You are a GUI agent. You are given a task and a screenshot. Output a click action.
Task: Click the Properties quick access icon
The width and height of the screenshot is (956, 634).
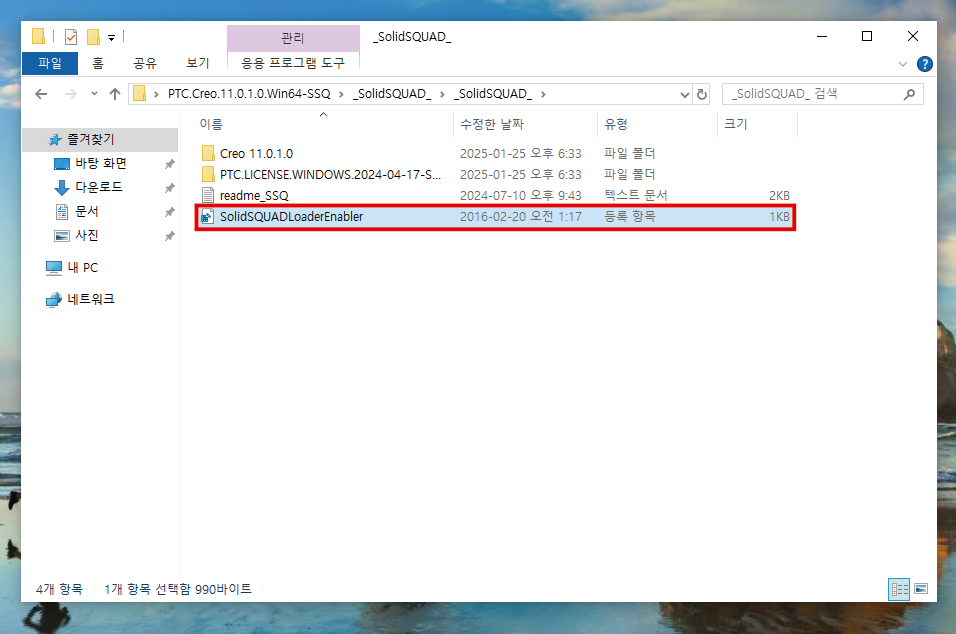71,37
